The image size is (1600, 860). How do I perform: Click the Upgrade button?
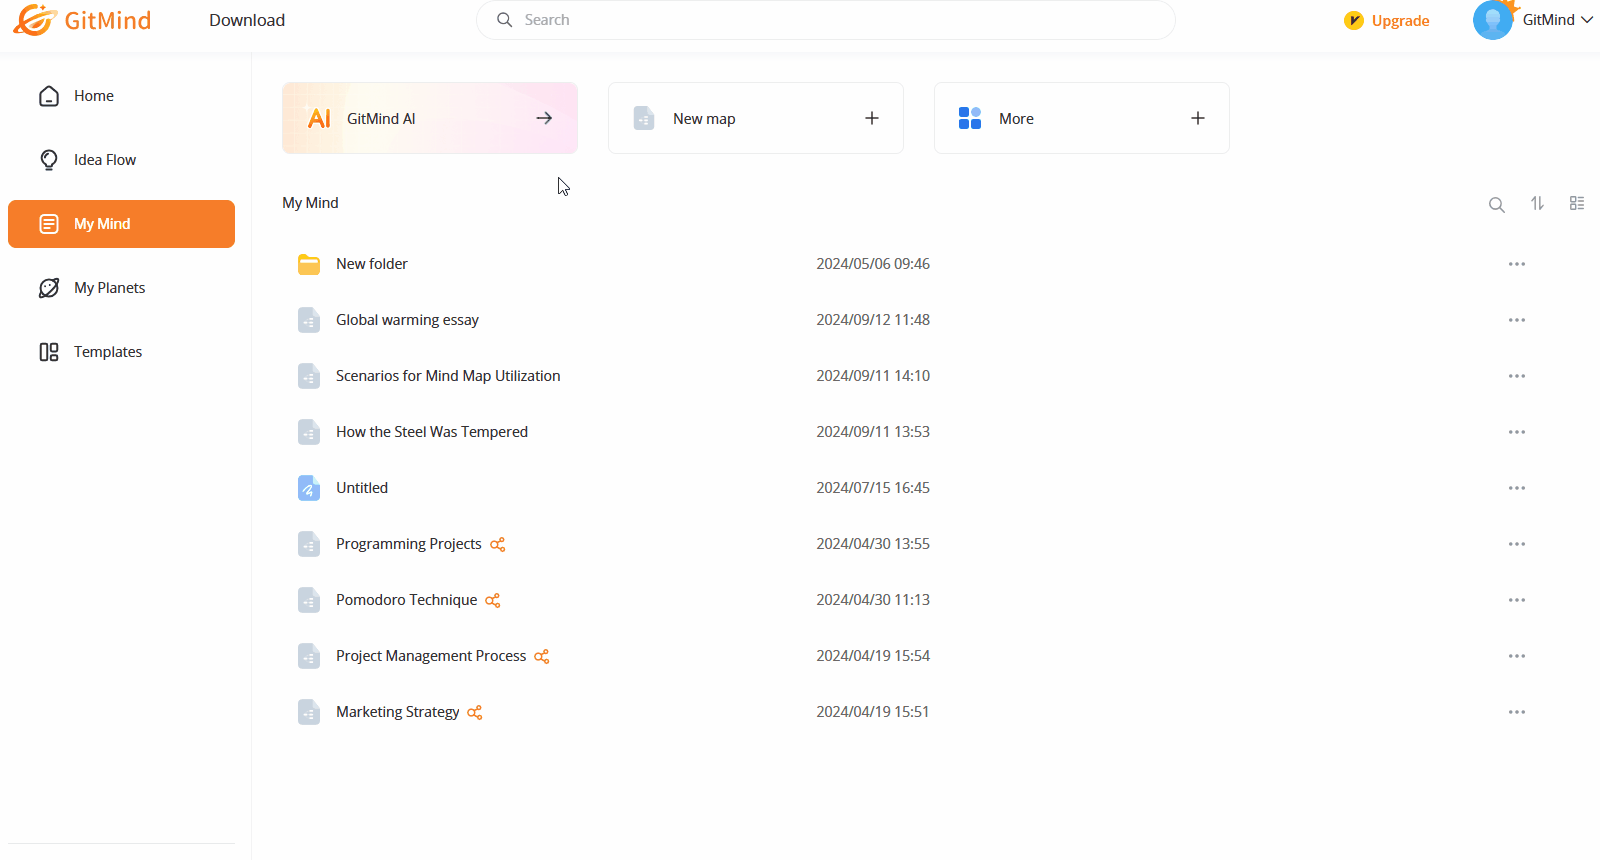click(x=1387, y=20)
